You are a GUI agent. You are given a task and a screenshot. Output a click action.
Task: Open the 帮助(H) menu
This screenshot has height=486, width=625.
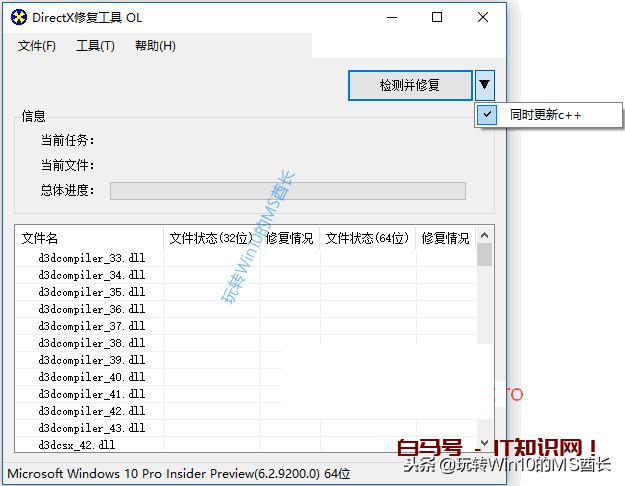tap(155, 46)
